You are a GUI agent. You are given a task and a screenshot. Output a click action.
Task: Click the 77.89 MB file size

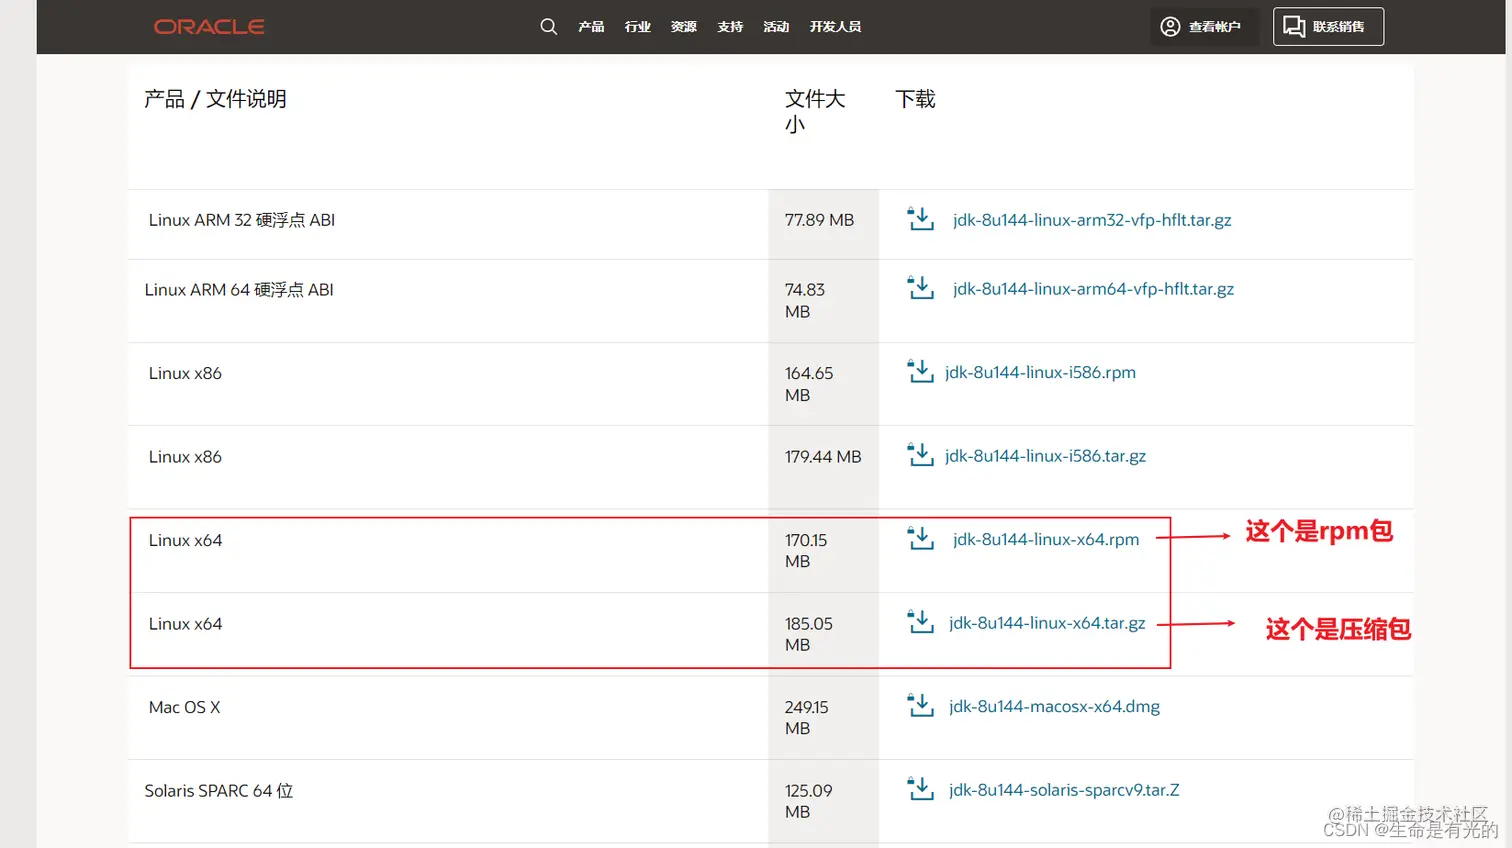pyautogui.click(x=819, y=220)
